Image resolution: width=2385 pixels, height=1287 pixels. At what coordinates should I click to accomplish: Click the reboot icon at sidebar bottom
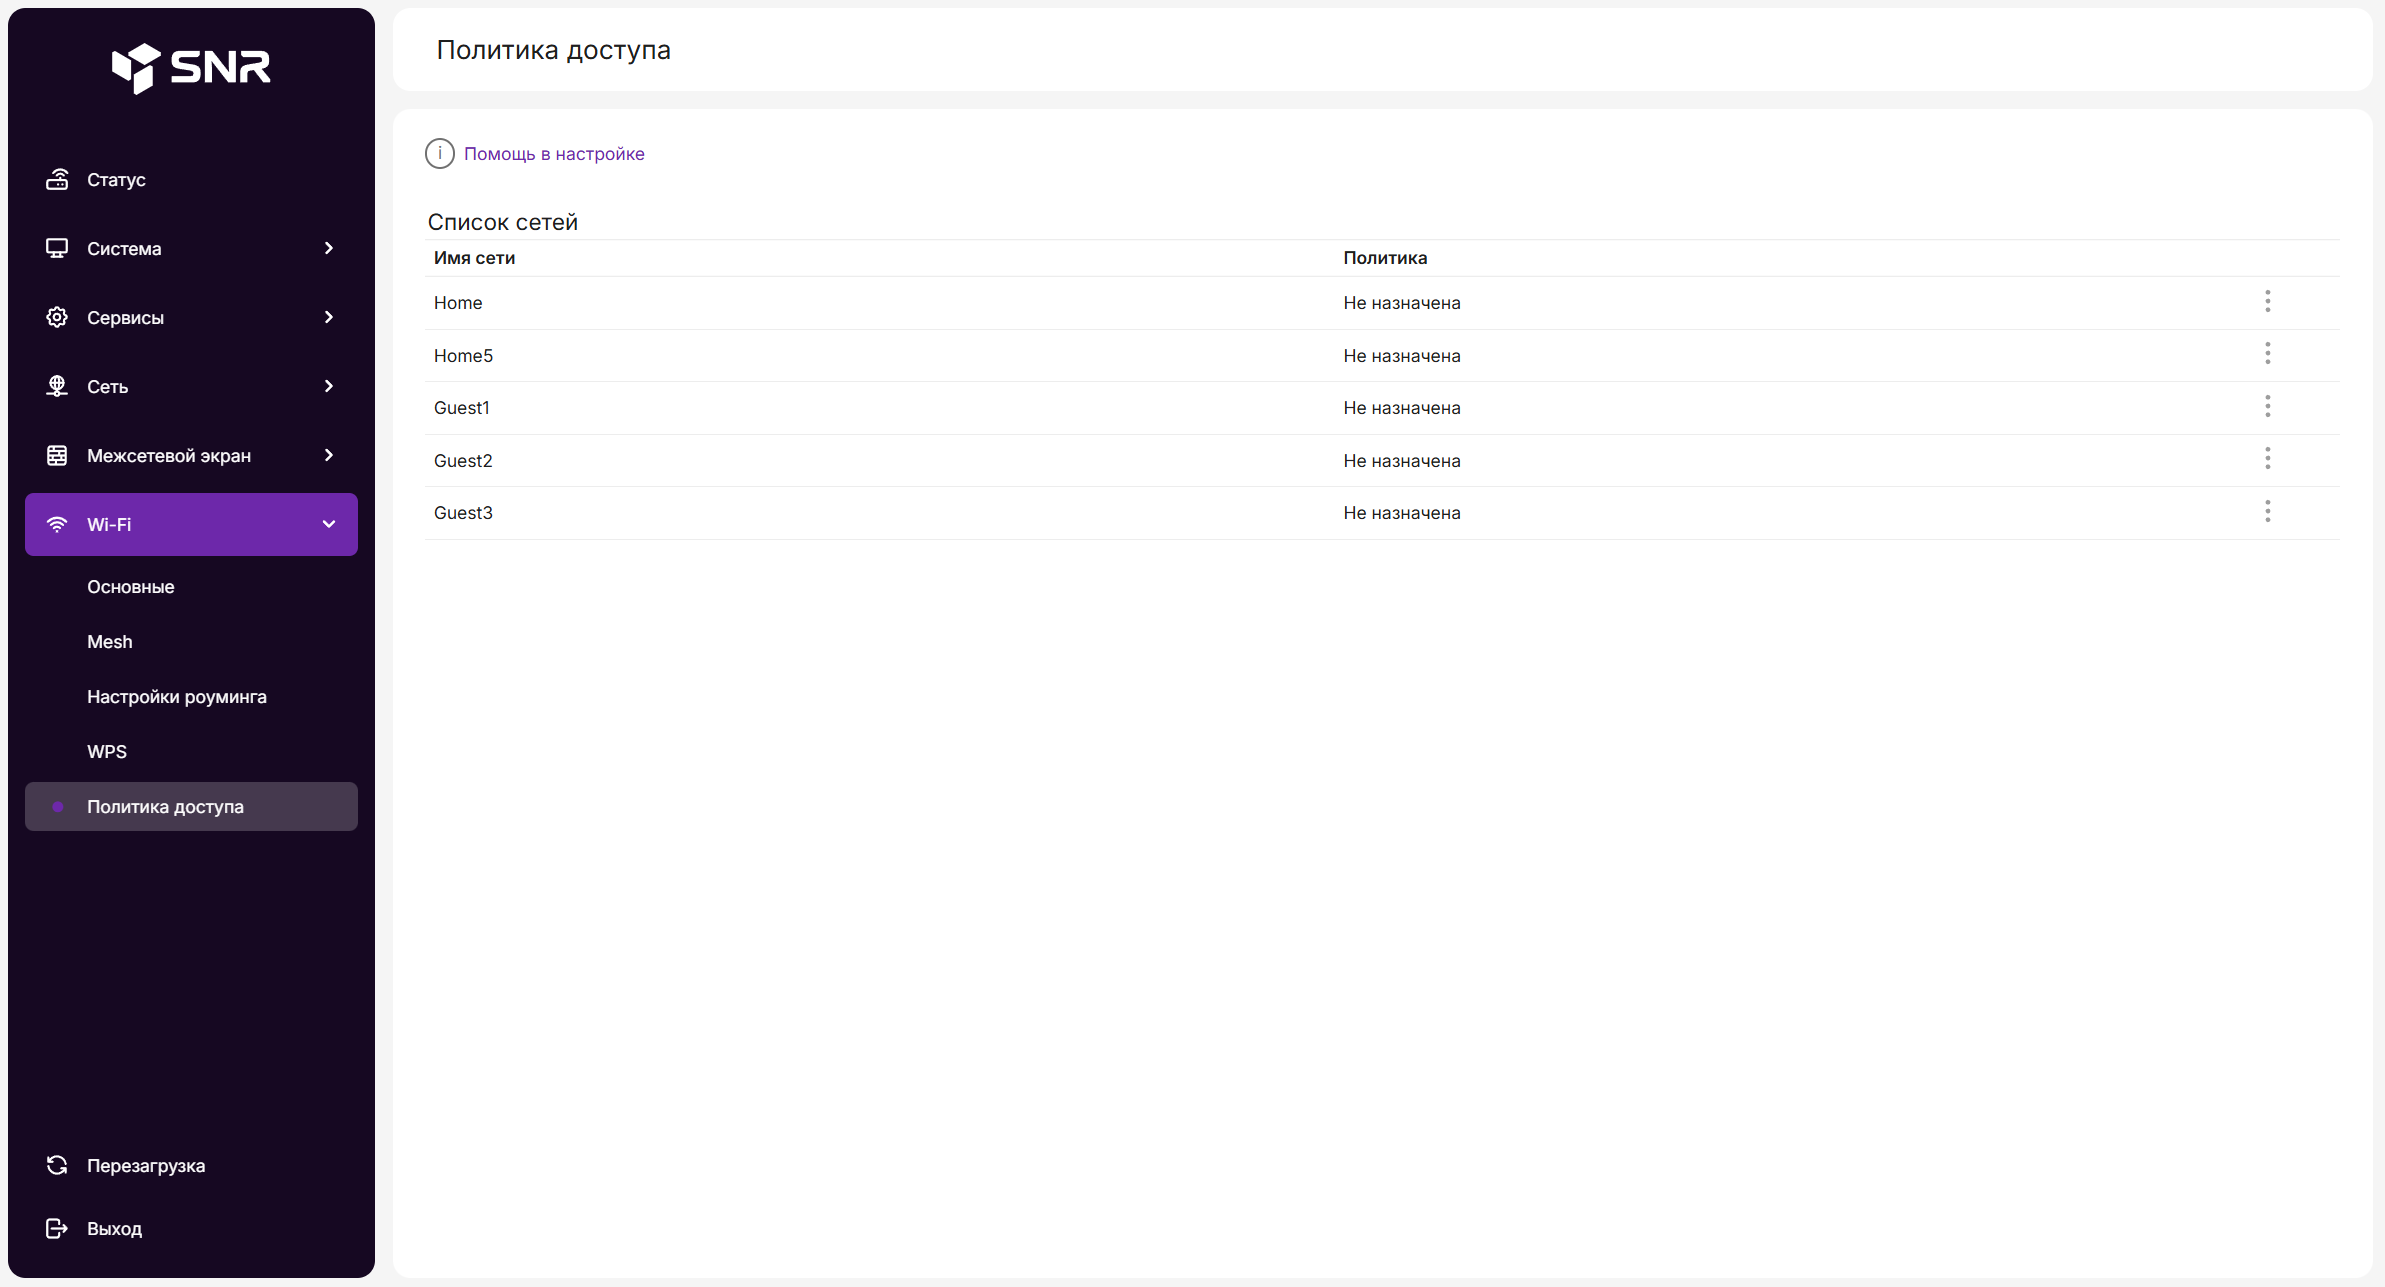[57, 1166]
